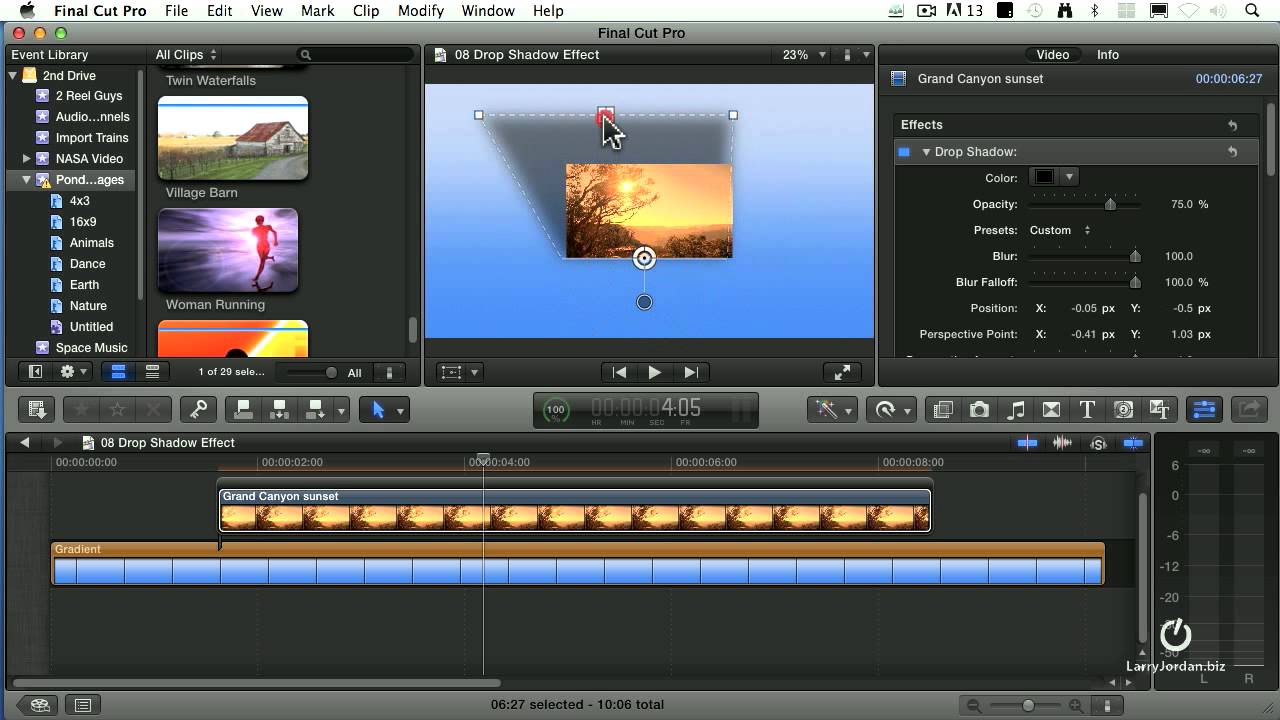Viewport: 1280px width, 720px height.
Task: Open the Mark menu
Action: [x=318, y=11]
